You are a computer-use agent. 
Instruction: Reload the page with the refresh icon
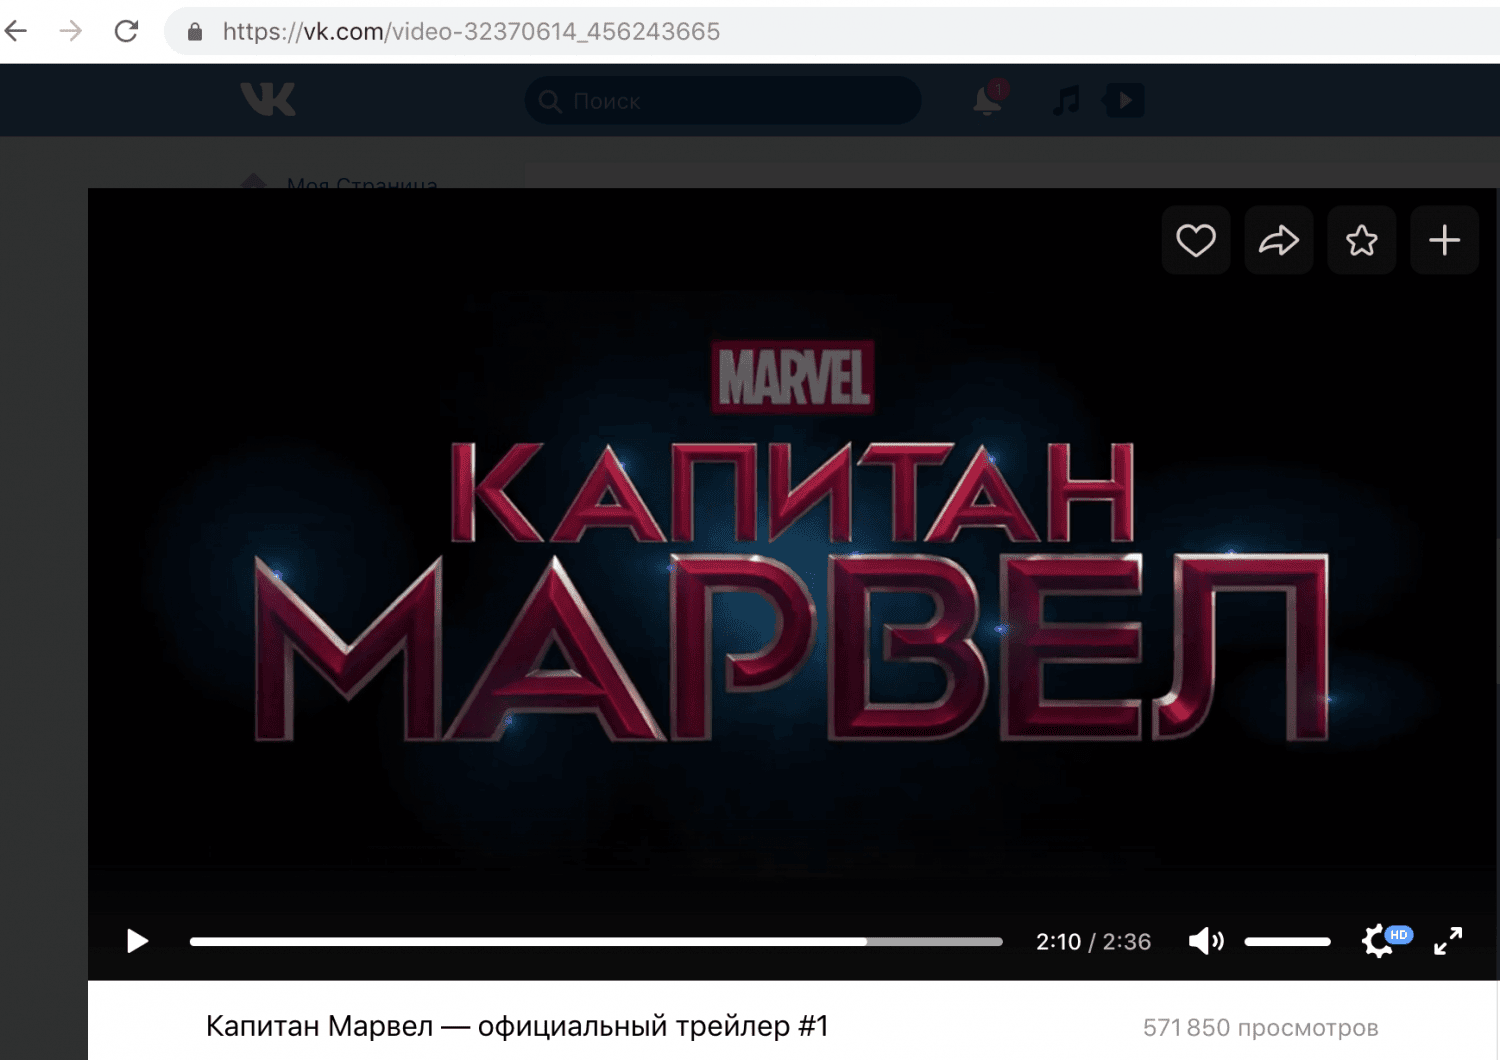click(126, 31)
